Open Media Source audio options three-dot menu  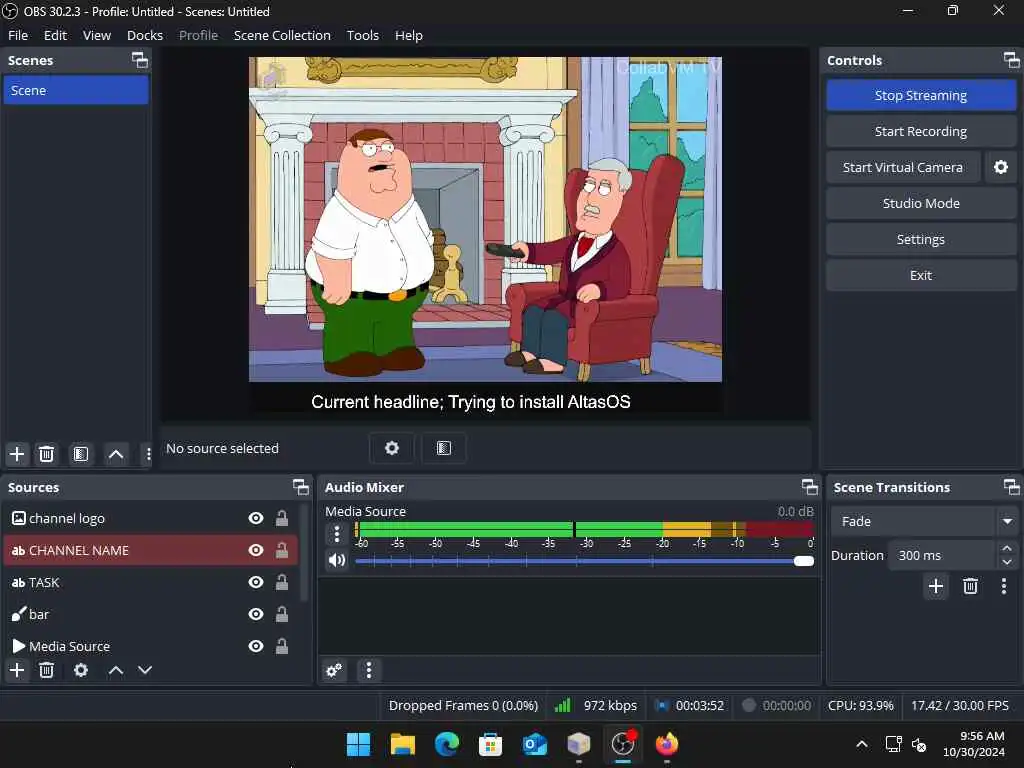click(x=337, y=534)
